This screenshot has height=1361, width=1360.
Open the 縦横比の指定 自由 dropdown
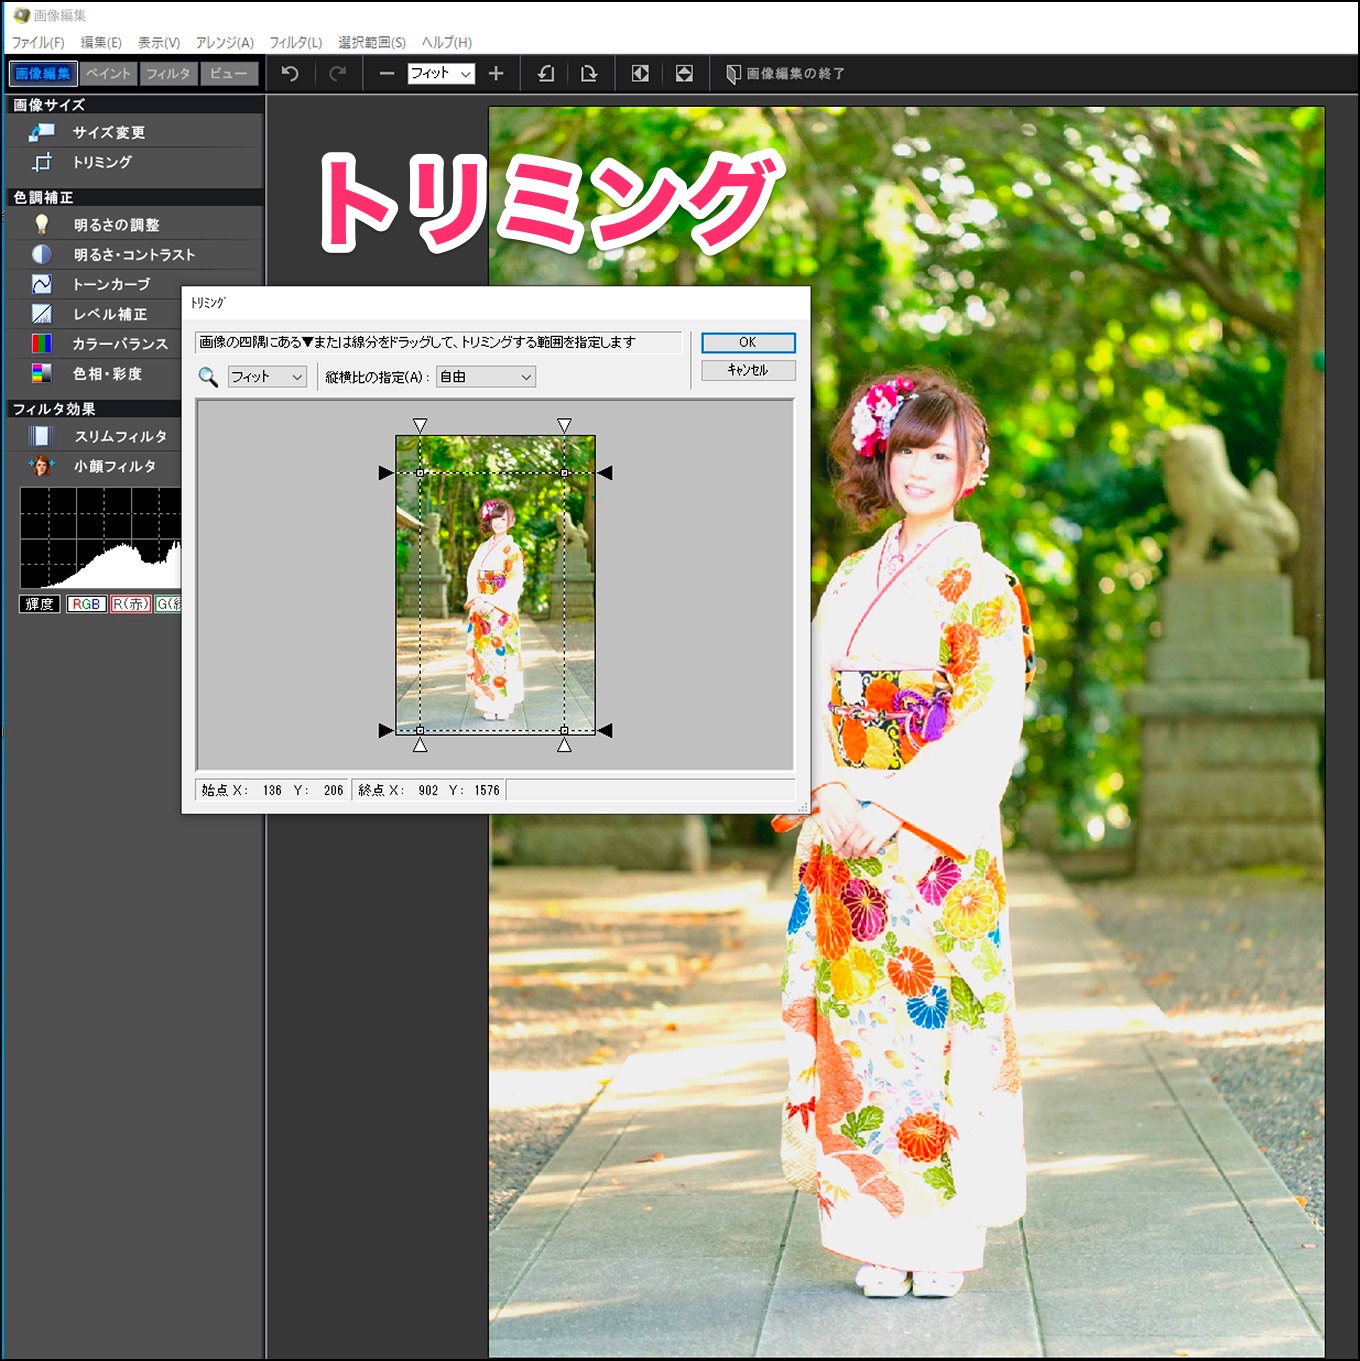(x=486, y=377)
